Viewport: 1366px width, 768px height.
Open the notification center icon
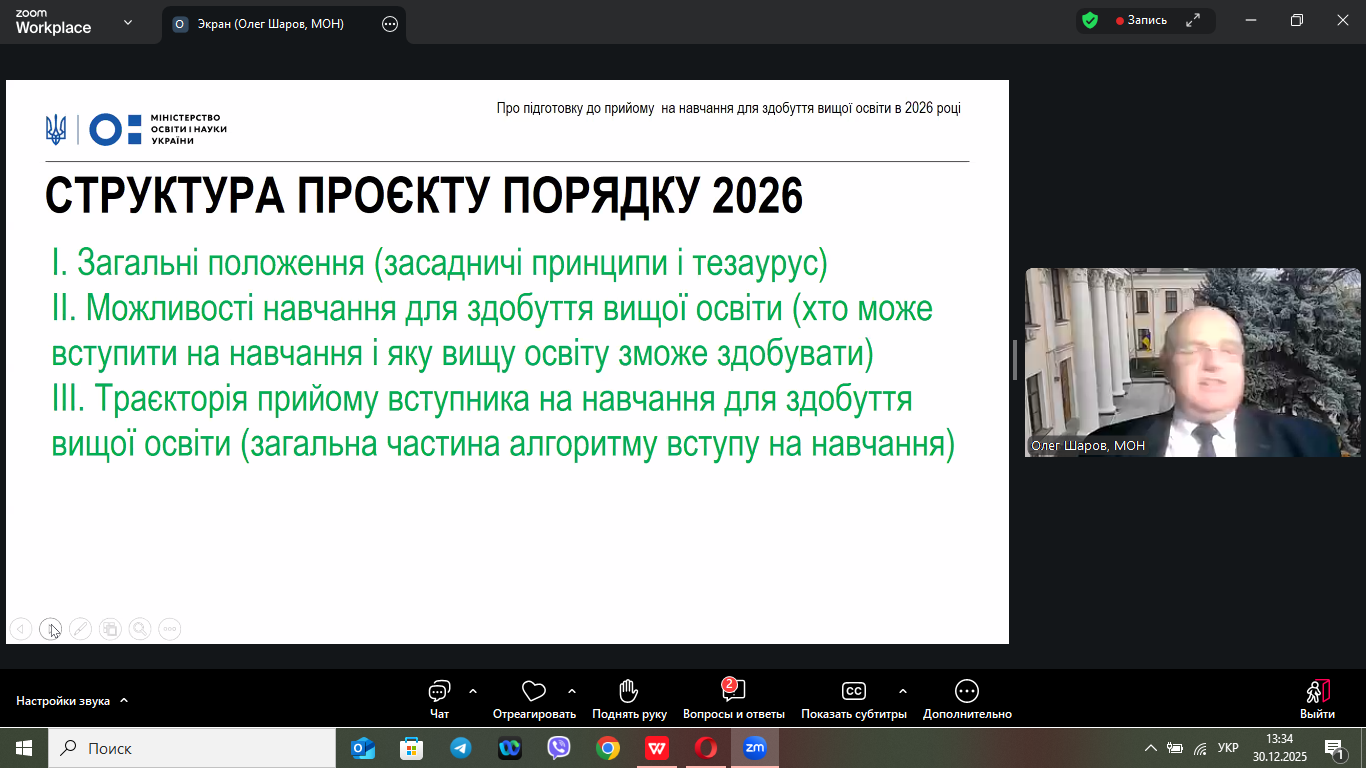(x=1334, y=748)
